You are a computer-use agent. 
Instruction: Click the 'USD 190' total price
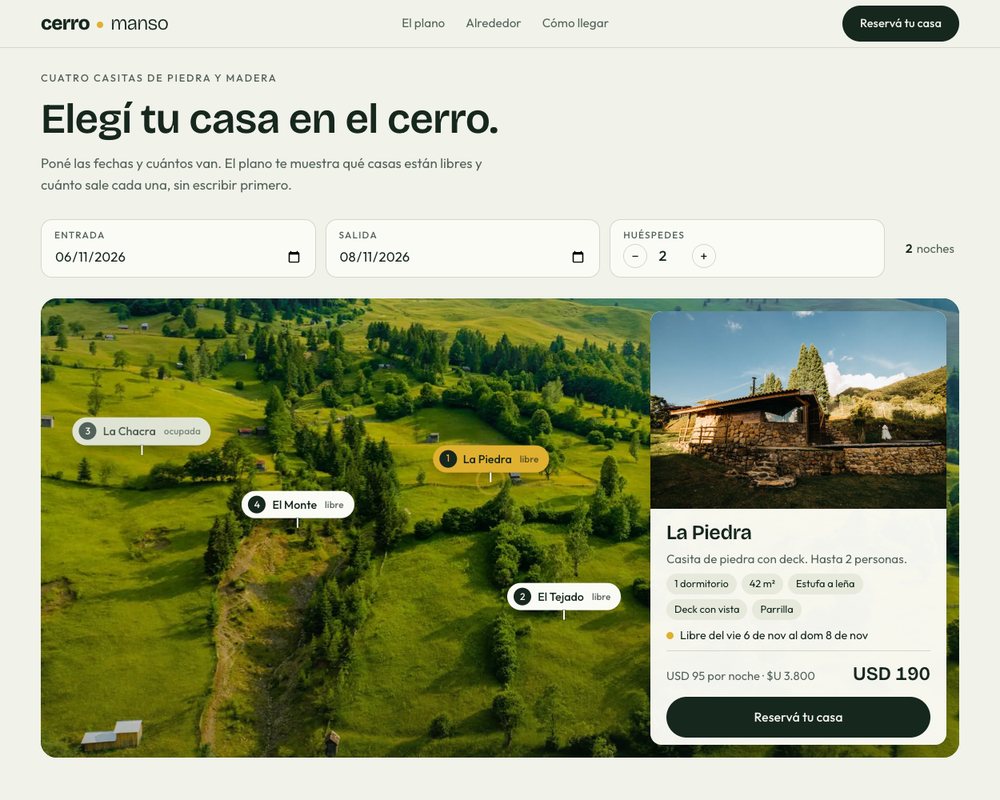891,674
